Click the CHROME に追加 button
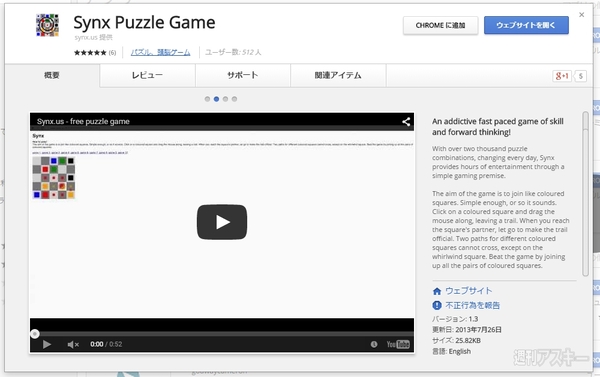The width and height of the screenshot is (600, 377). (440, 26)
